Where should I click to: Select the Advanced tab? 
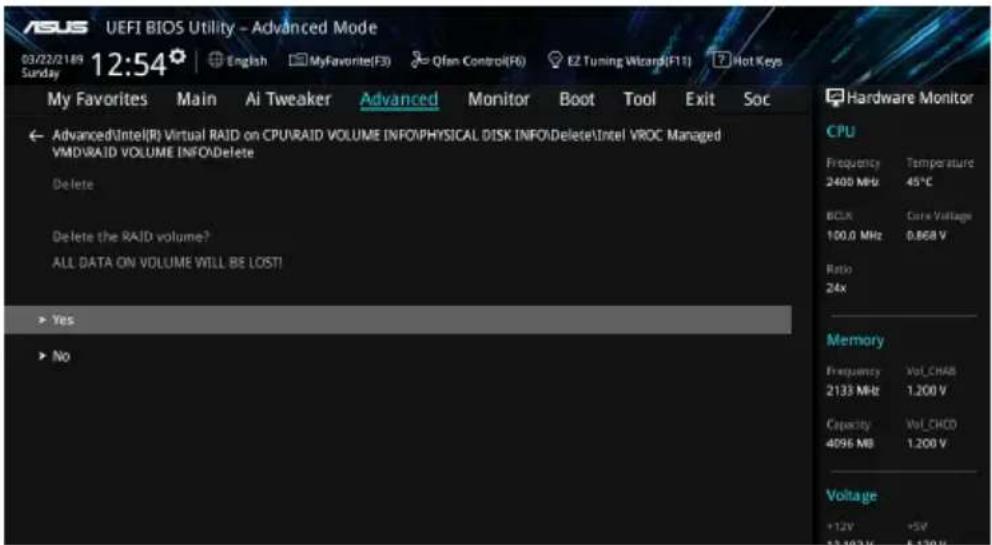(399, 99)
